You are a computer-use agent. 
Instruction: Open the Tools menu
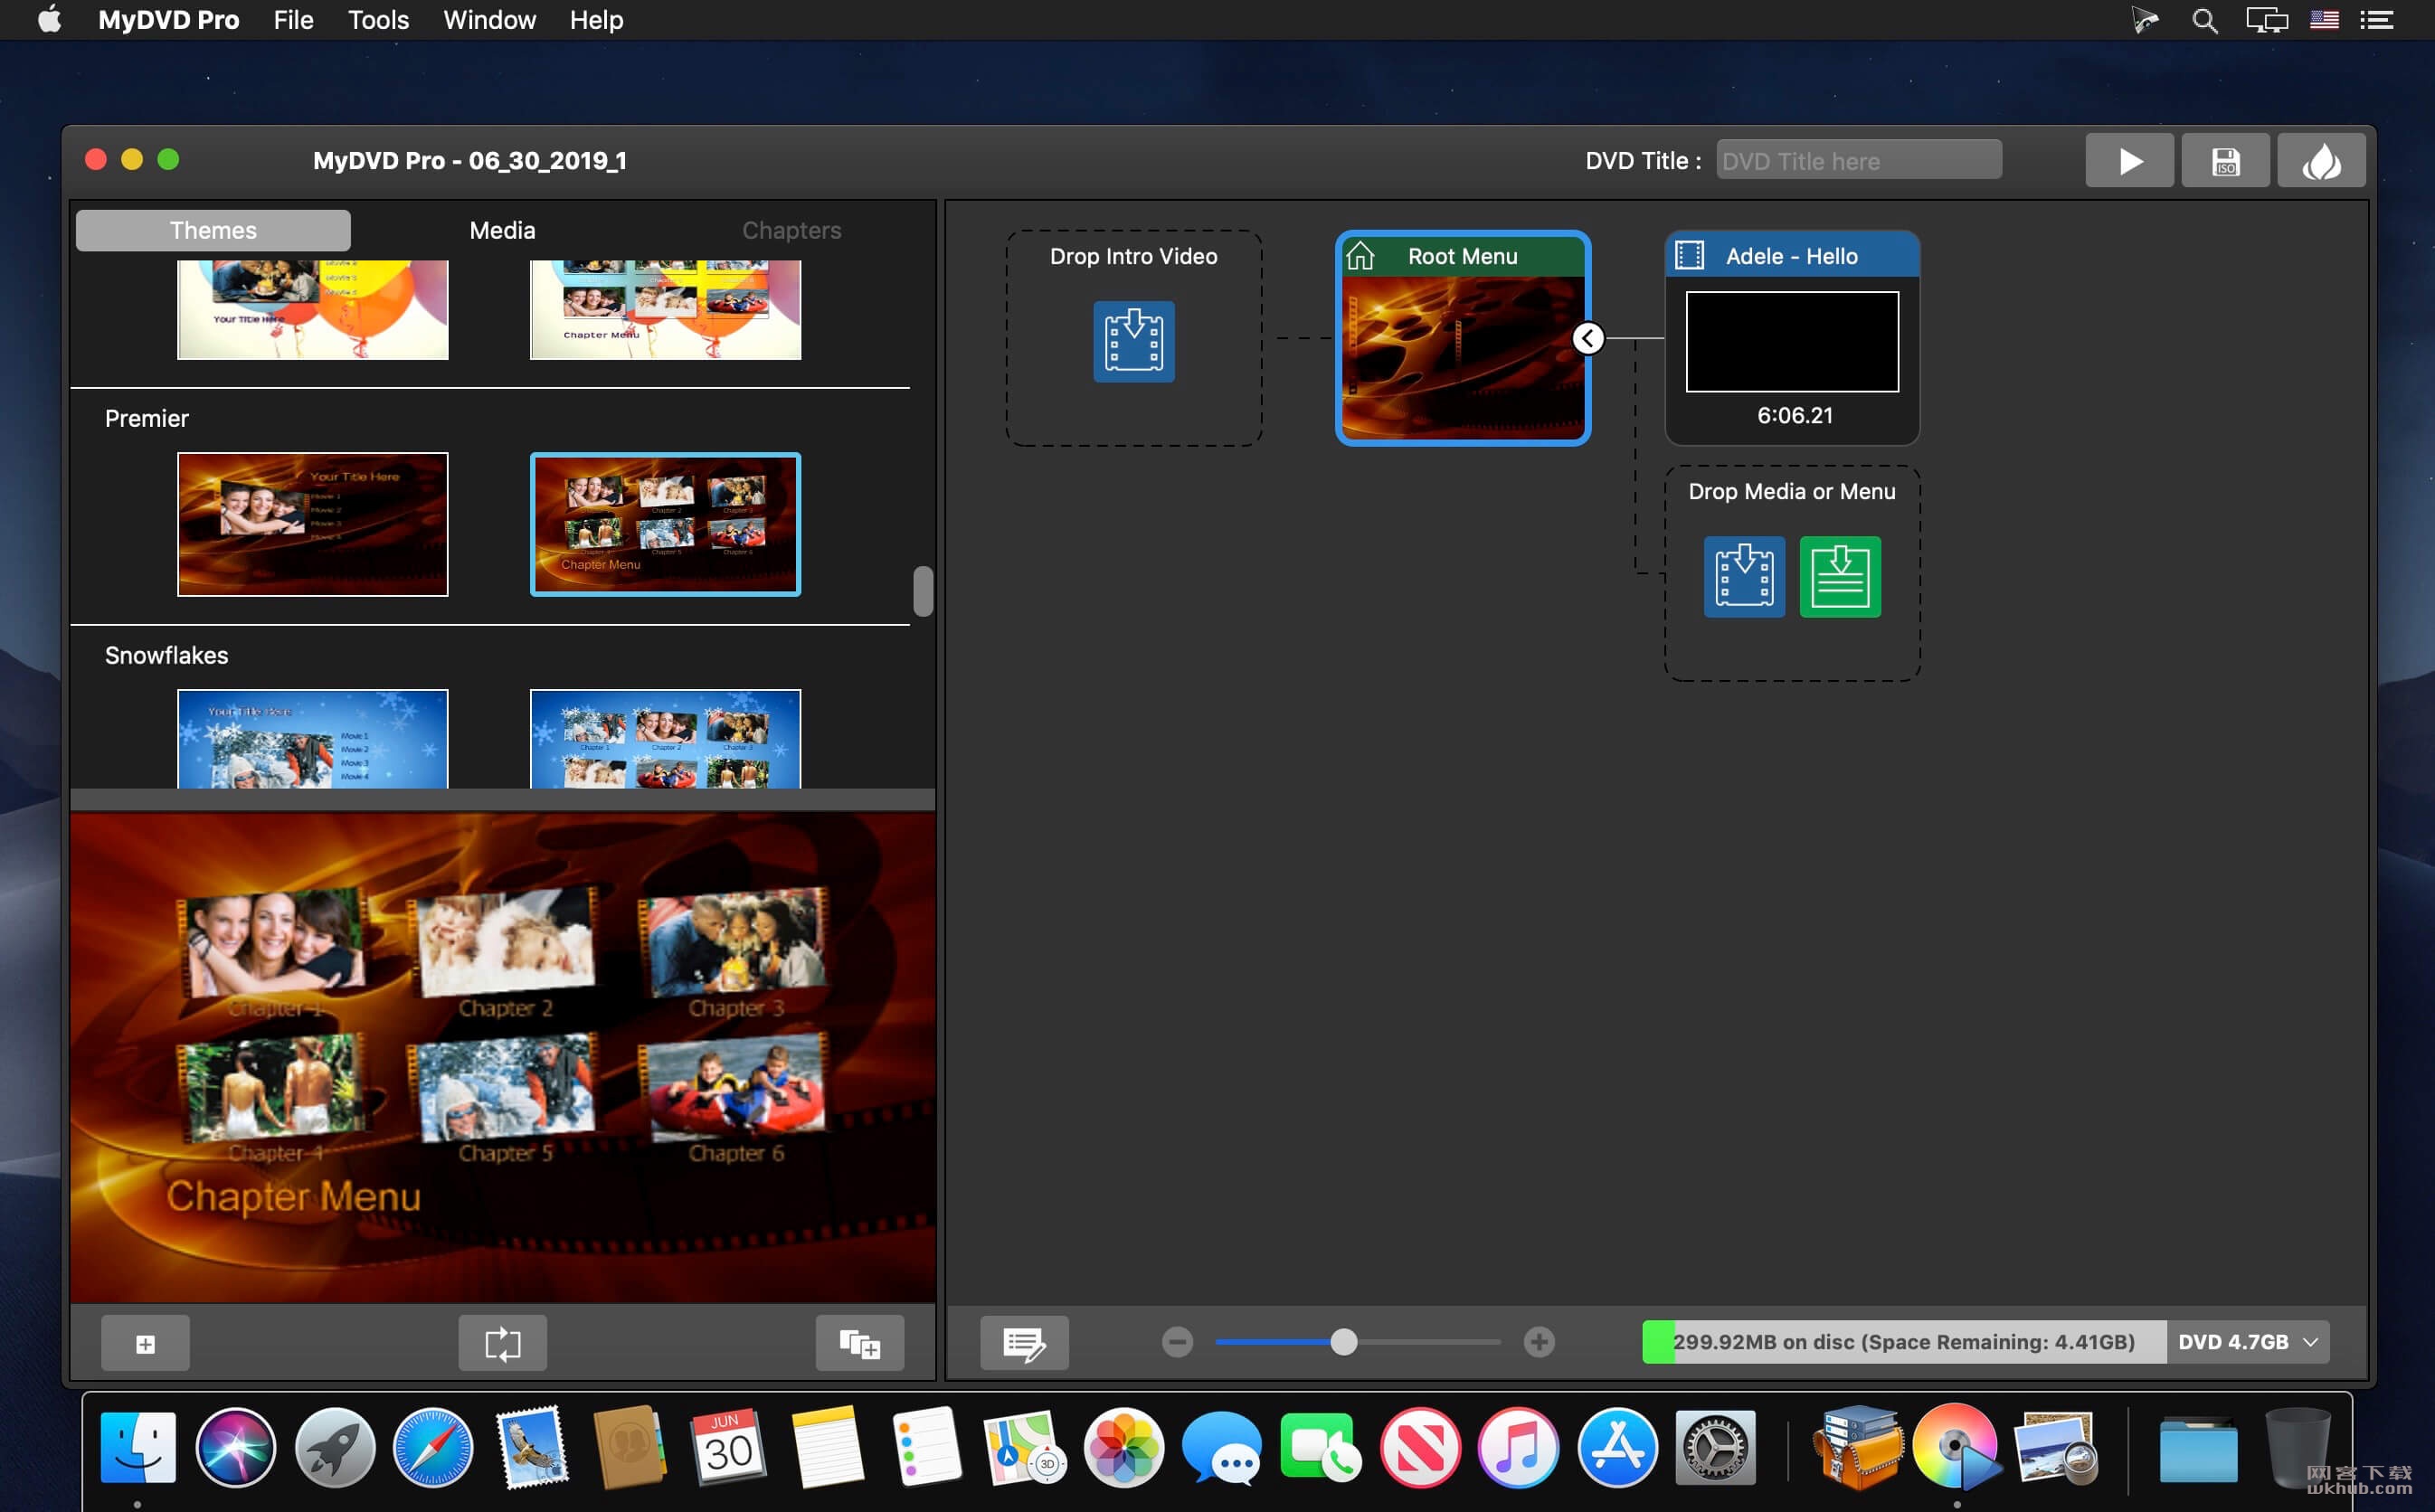click(378, 20)
